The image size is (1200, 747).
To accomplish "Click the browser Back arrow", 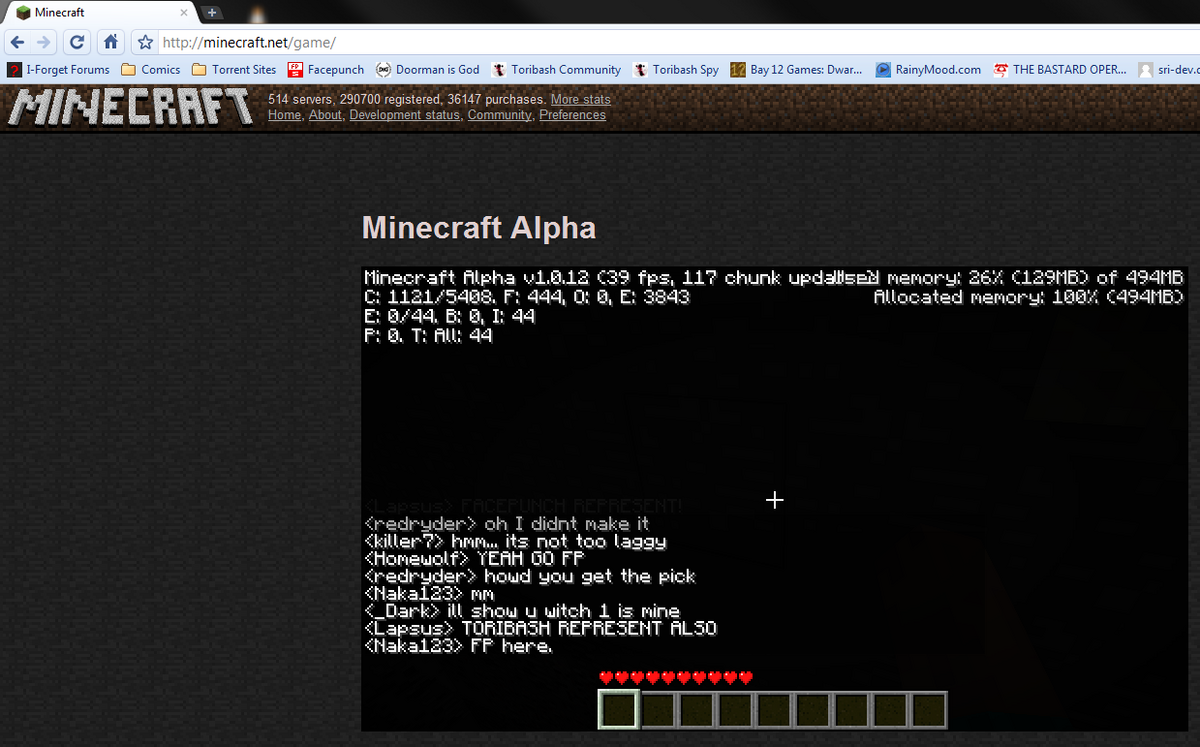I will coord(17,43).
